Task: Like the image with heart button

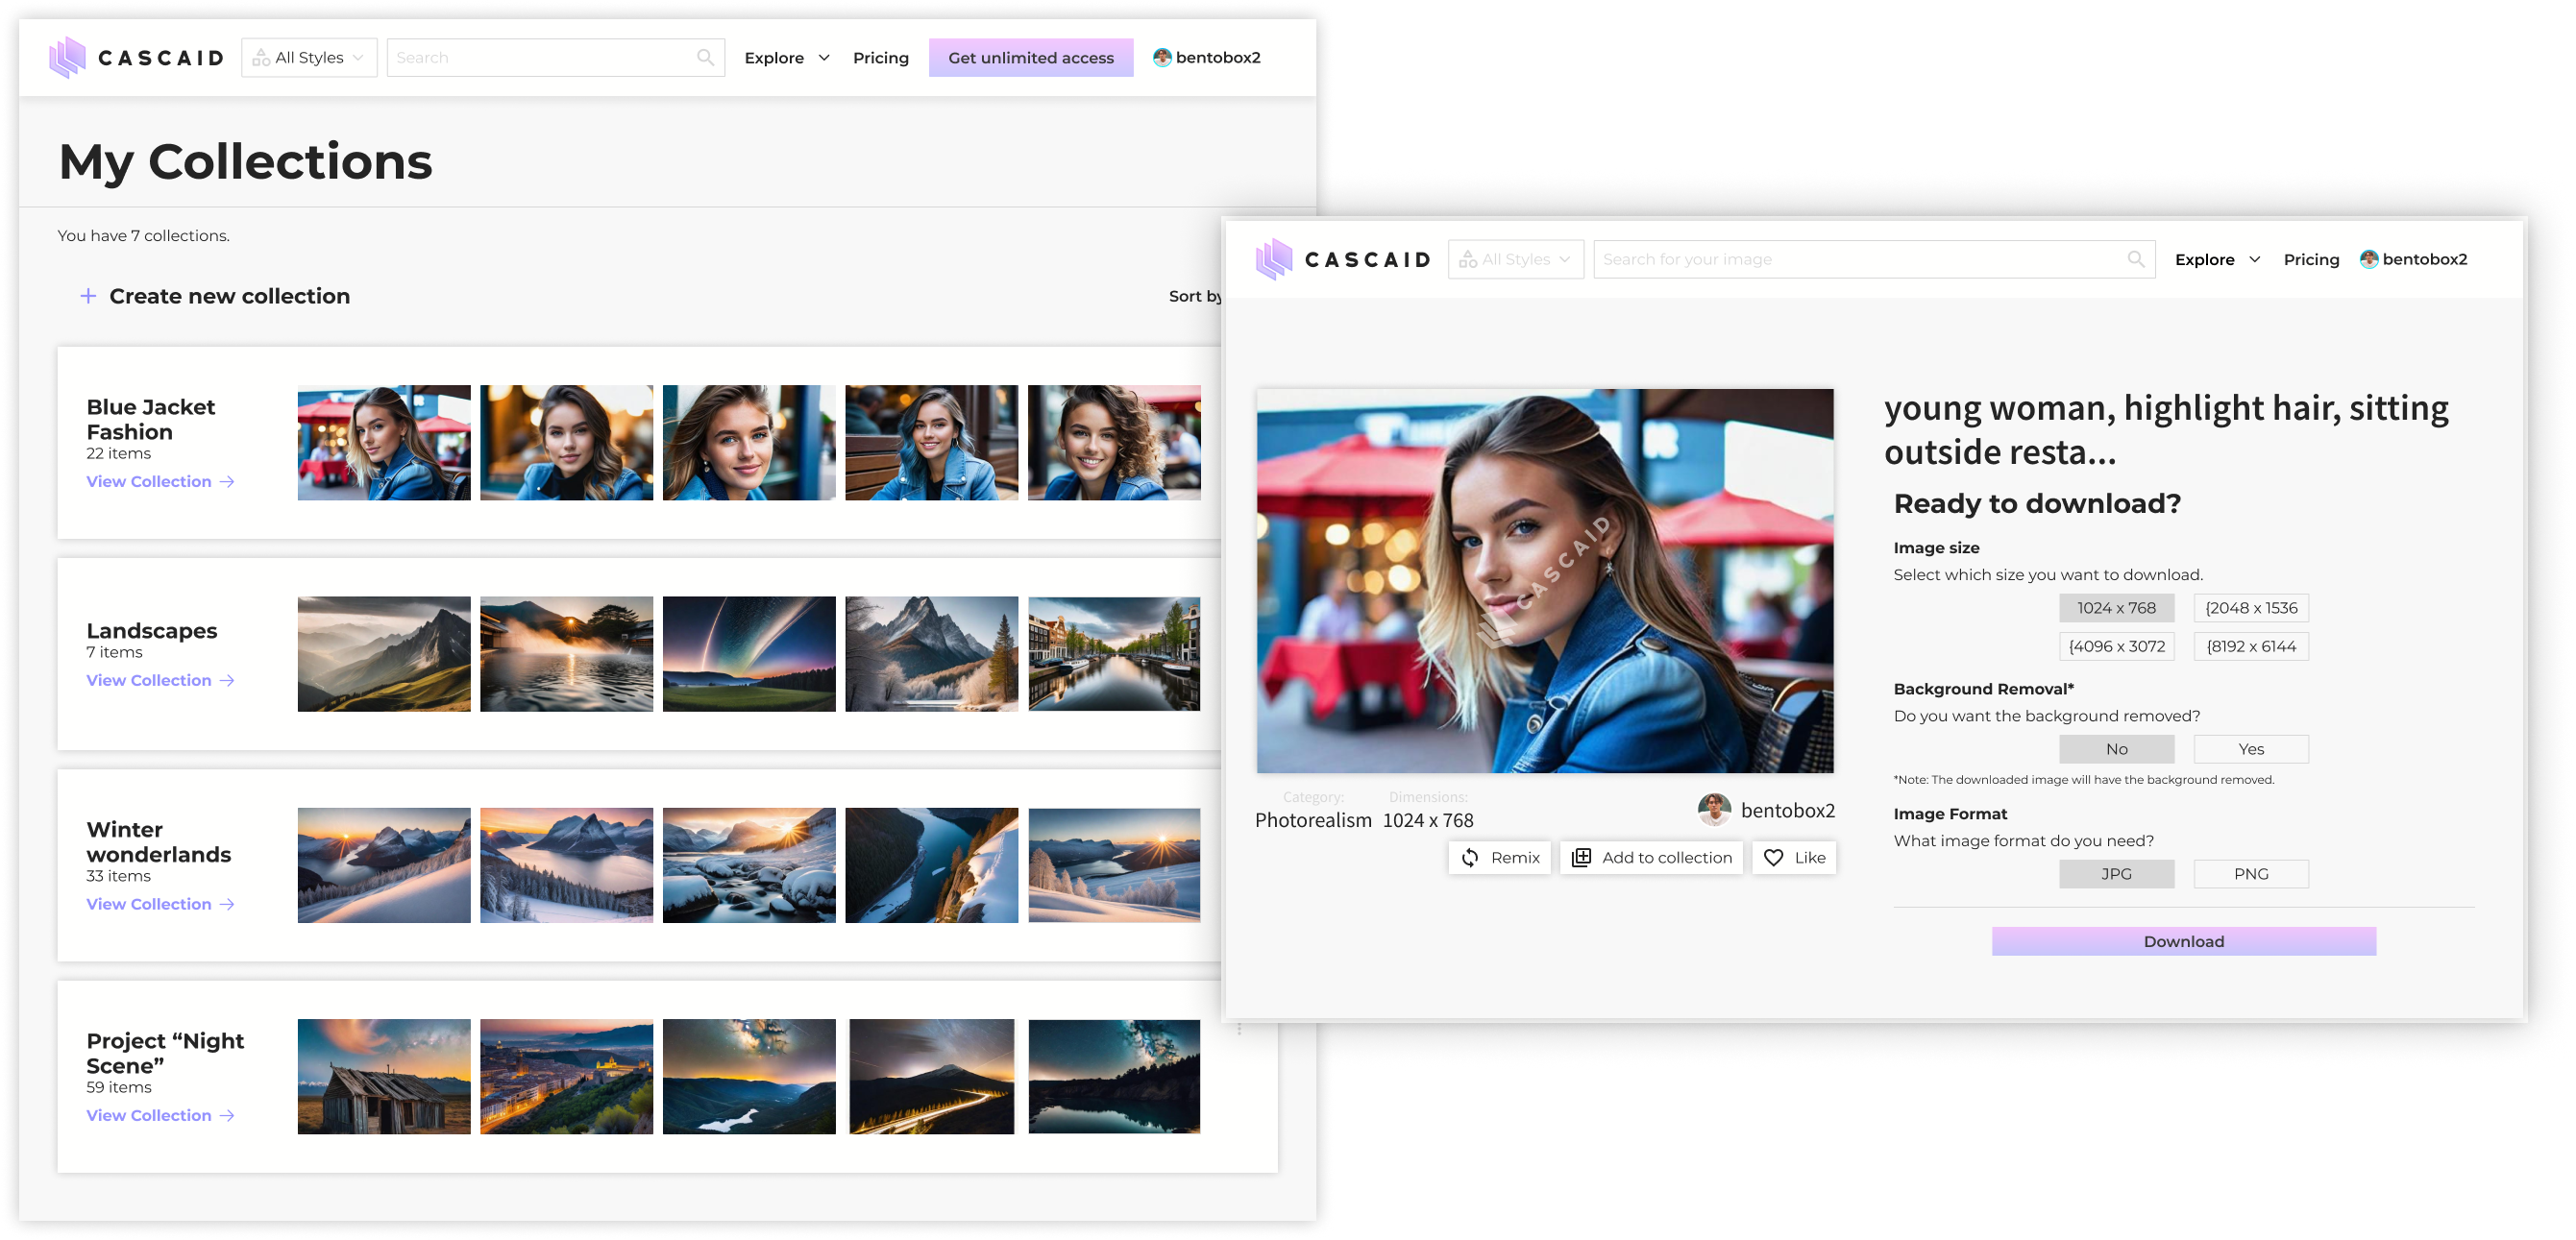Action: point(1794,858)
